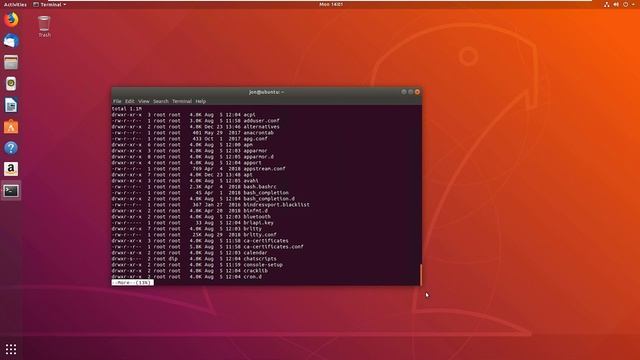Click the power icon in the top bar
Image resolution: width=640 pixels, height=360 pixels.
click(625, 4)
